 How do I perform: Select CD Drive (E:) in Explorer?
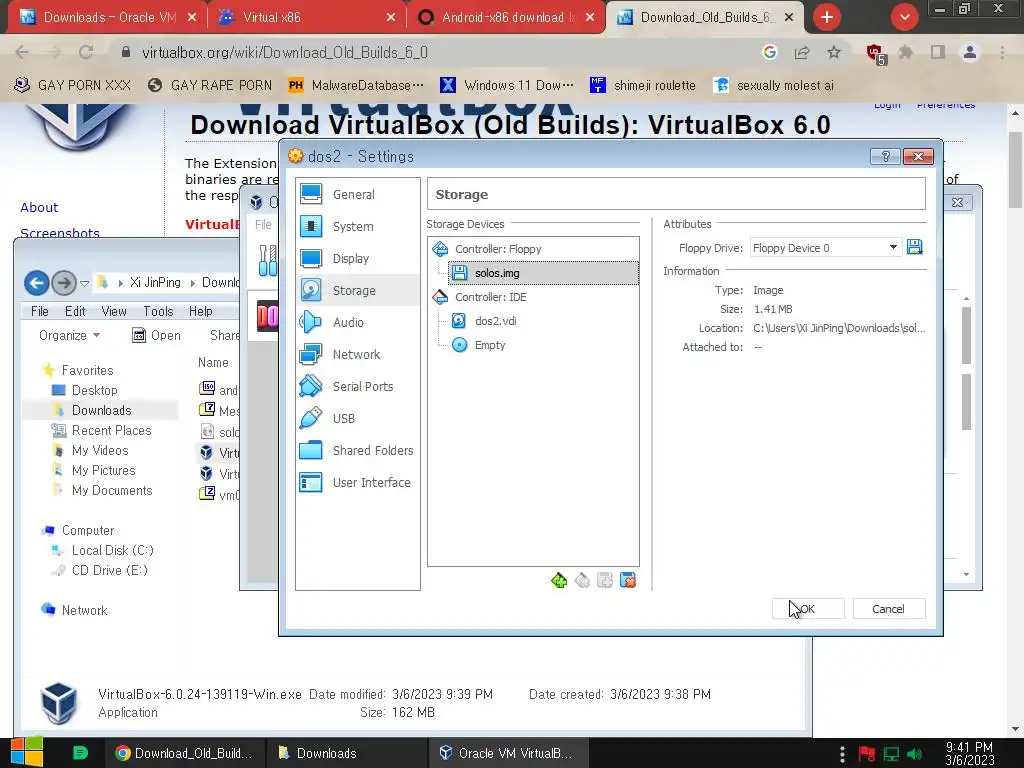point(100,570)
